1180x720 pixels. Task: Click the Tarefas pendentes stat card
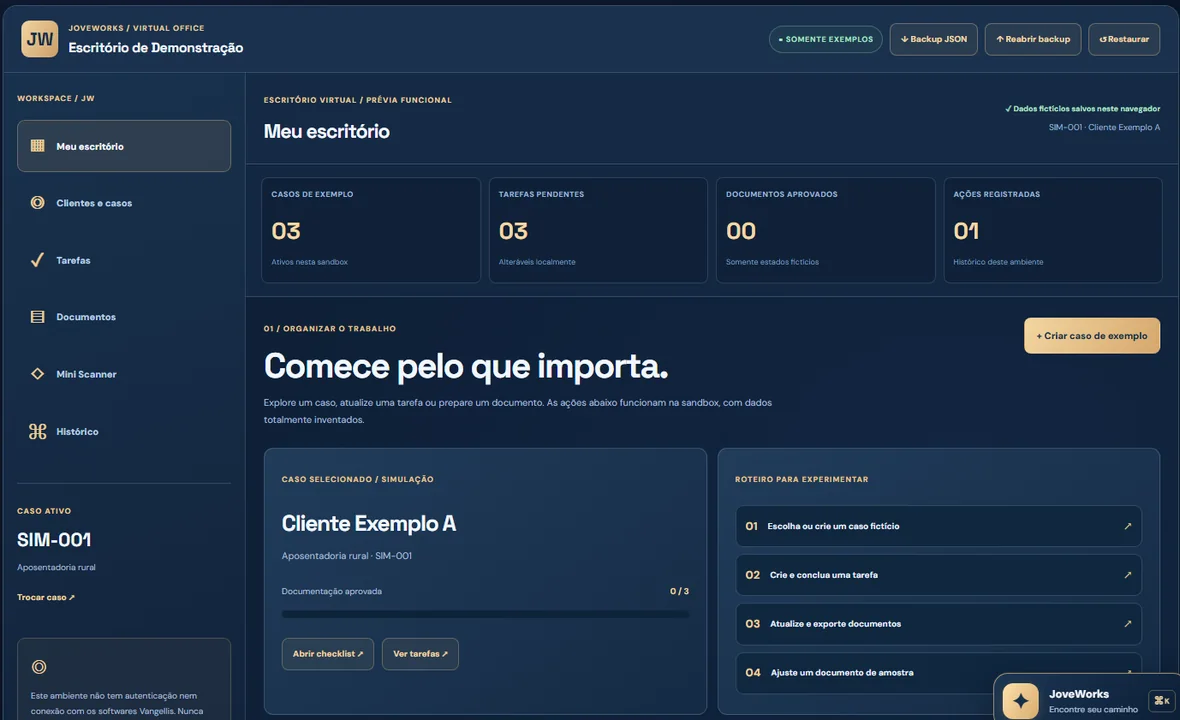[598, 230]
